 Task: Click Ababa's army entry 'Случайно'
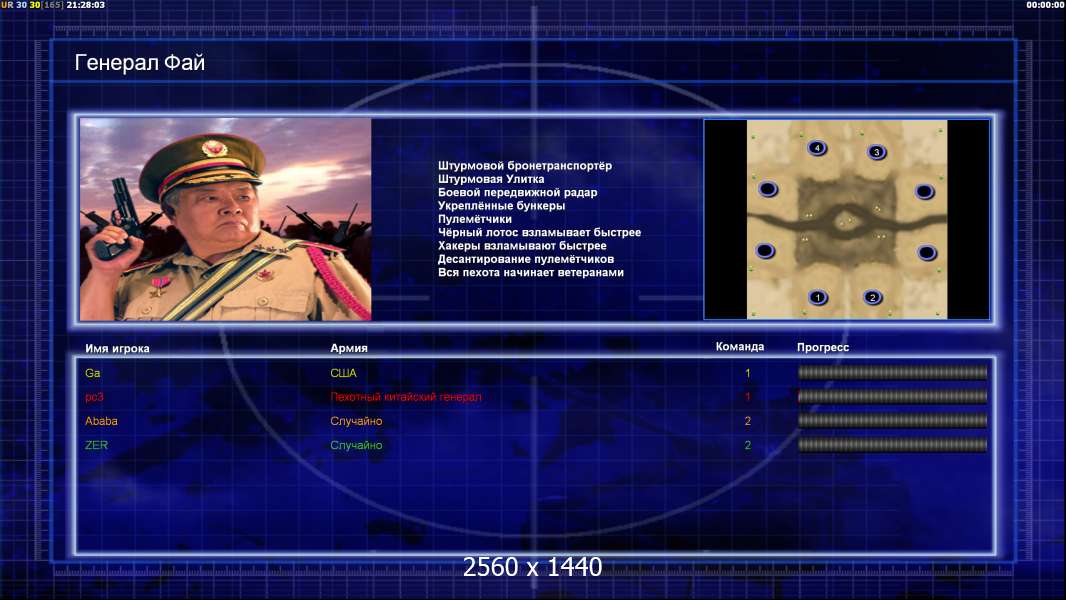pos(356,421)
